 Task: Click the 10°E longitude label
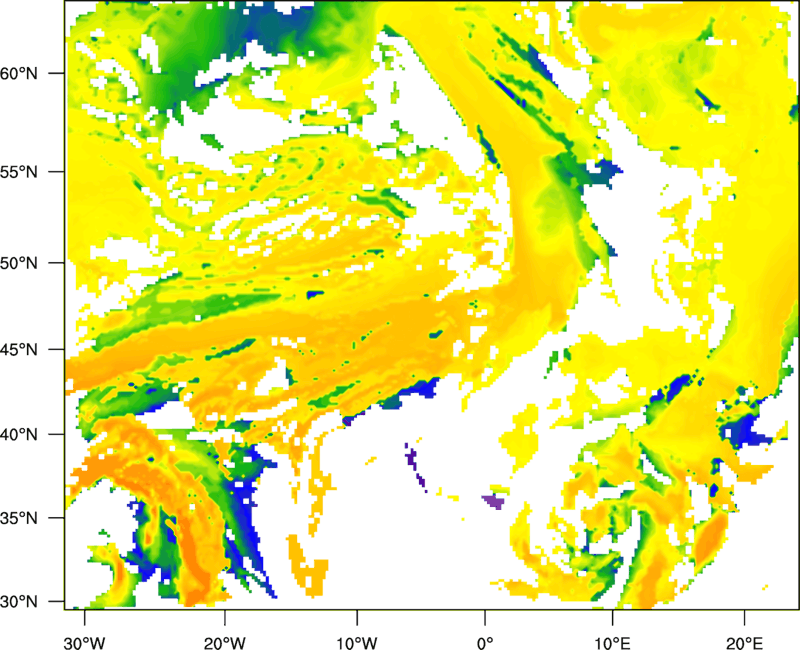pyautogui.click(x=613, y=642)
